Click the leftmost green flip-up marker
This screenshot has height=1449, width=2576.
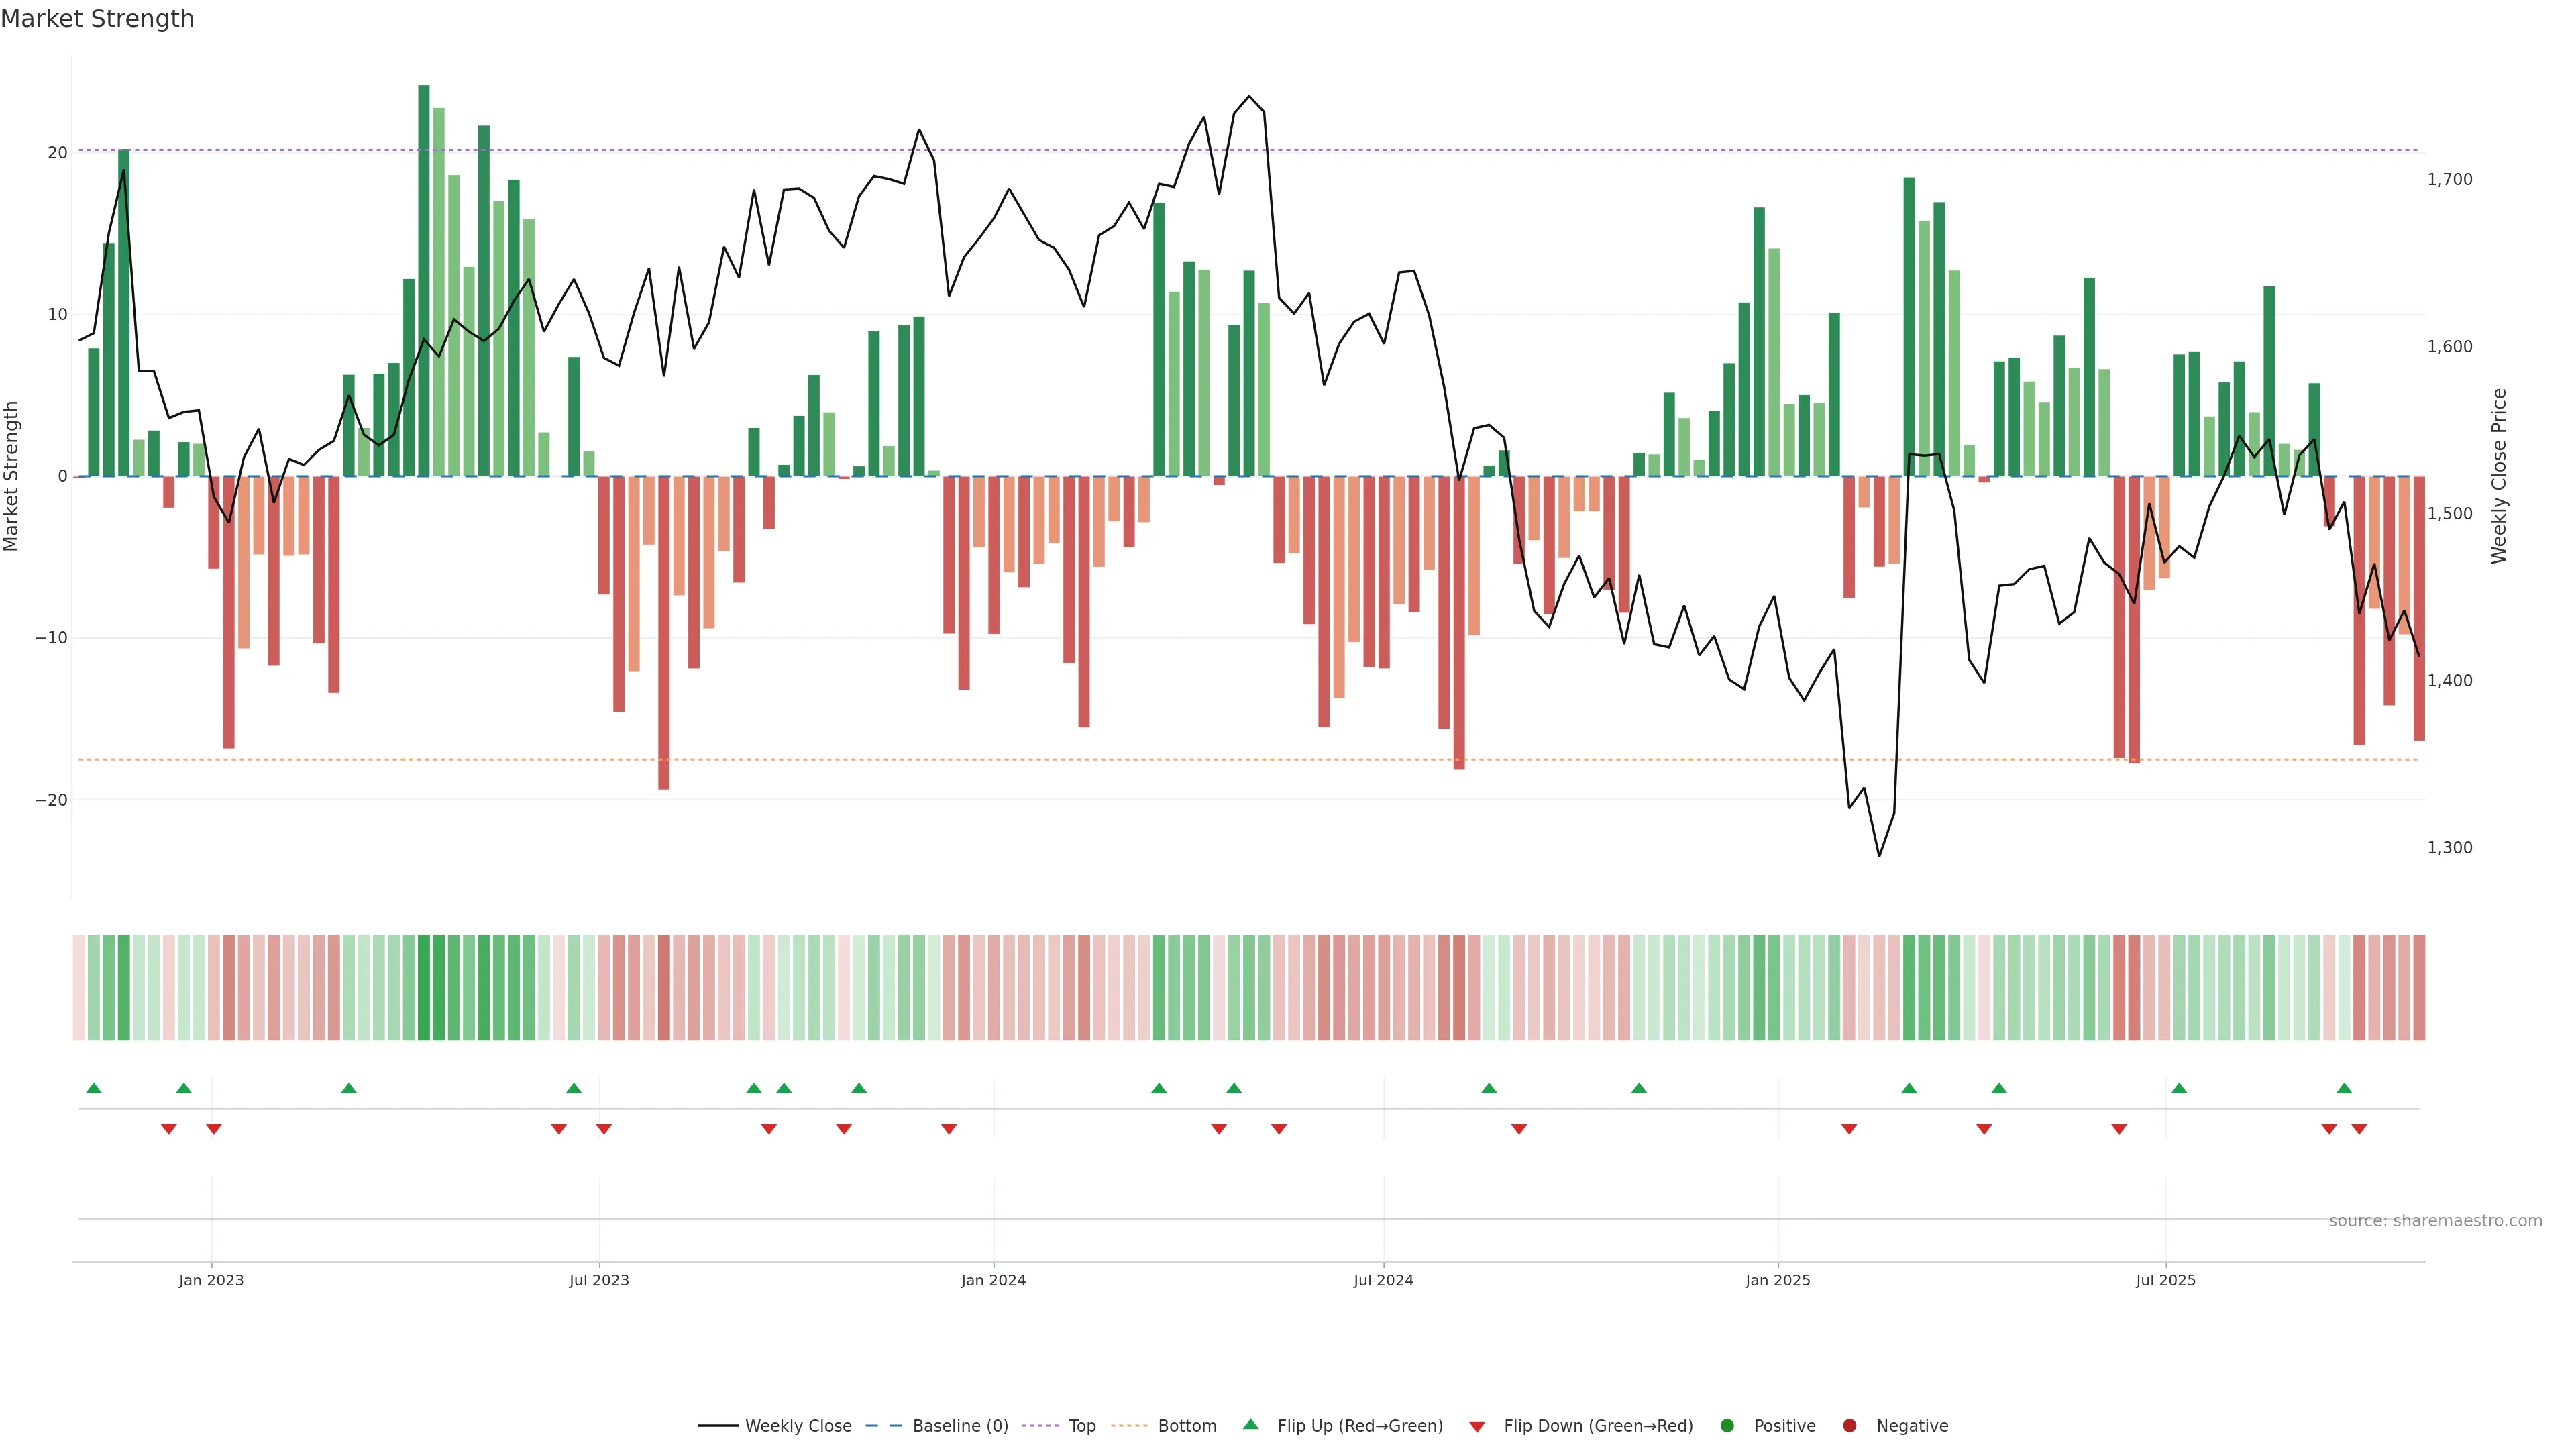click(x=94, y=1088)
